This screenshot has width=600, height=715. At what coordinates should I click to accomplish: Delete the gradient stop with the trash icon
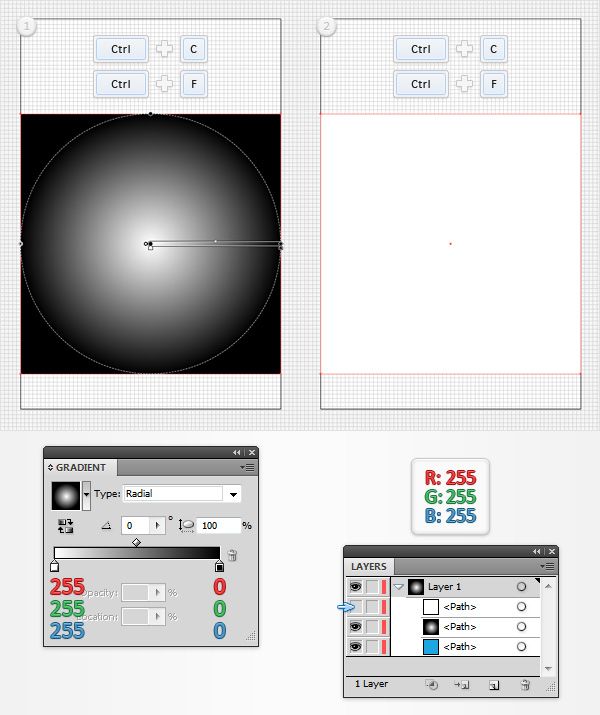[x=232, y=555]
